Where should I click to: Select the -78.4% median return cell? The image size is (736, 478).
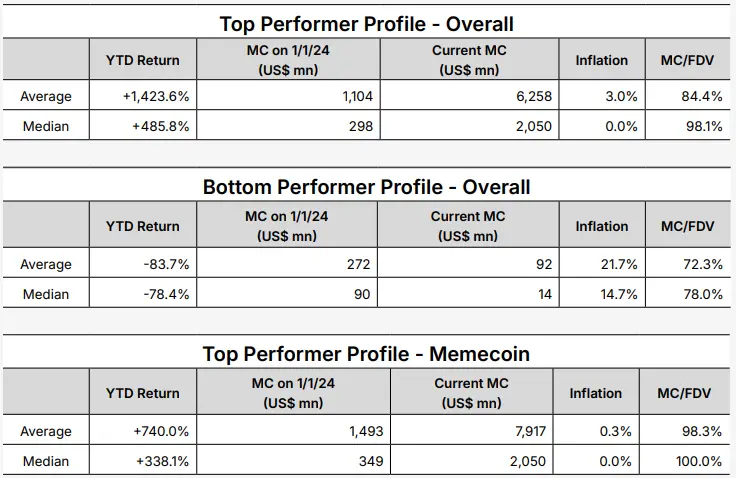click(x=165, y=293)
